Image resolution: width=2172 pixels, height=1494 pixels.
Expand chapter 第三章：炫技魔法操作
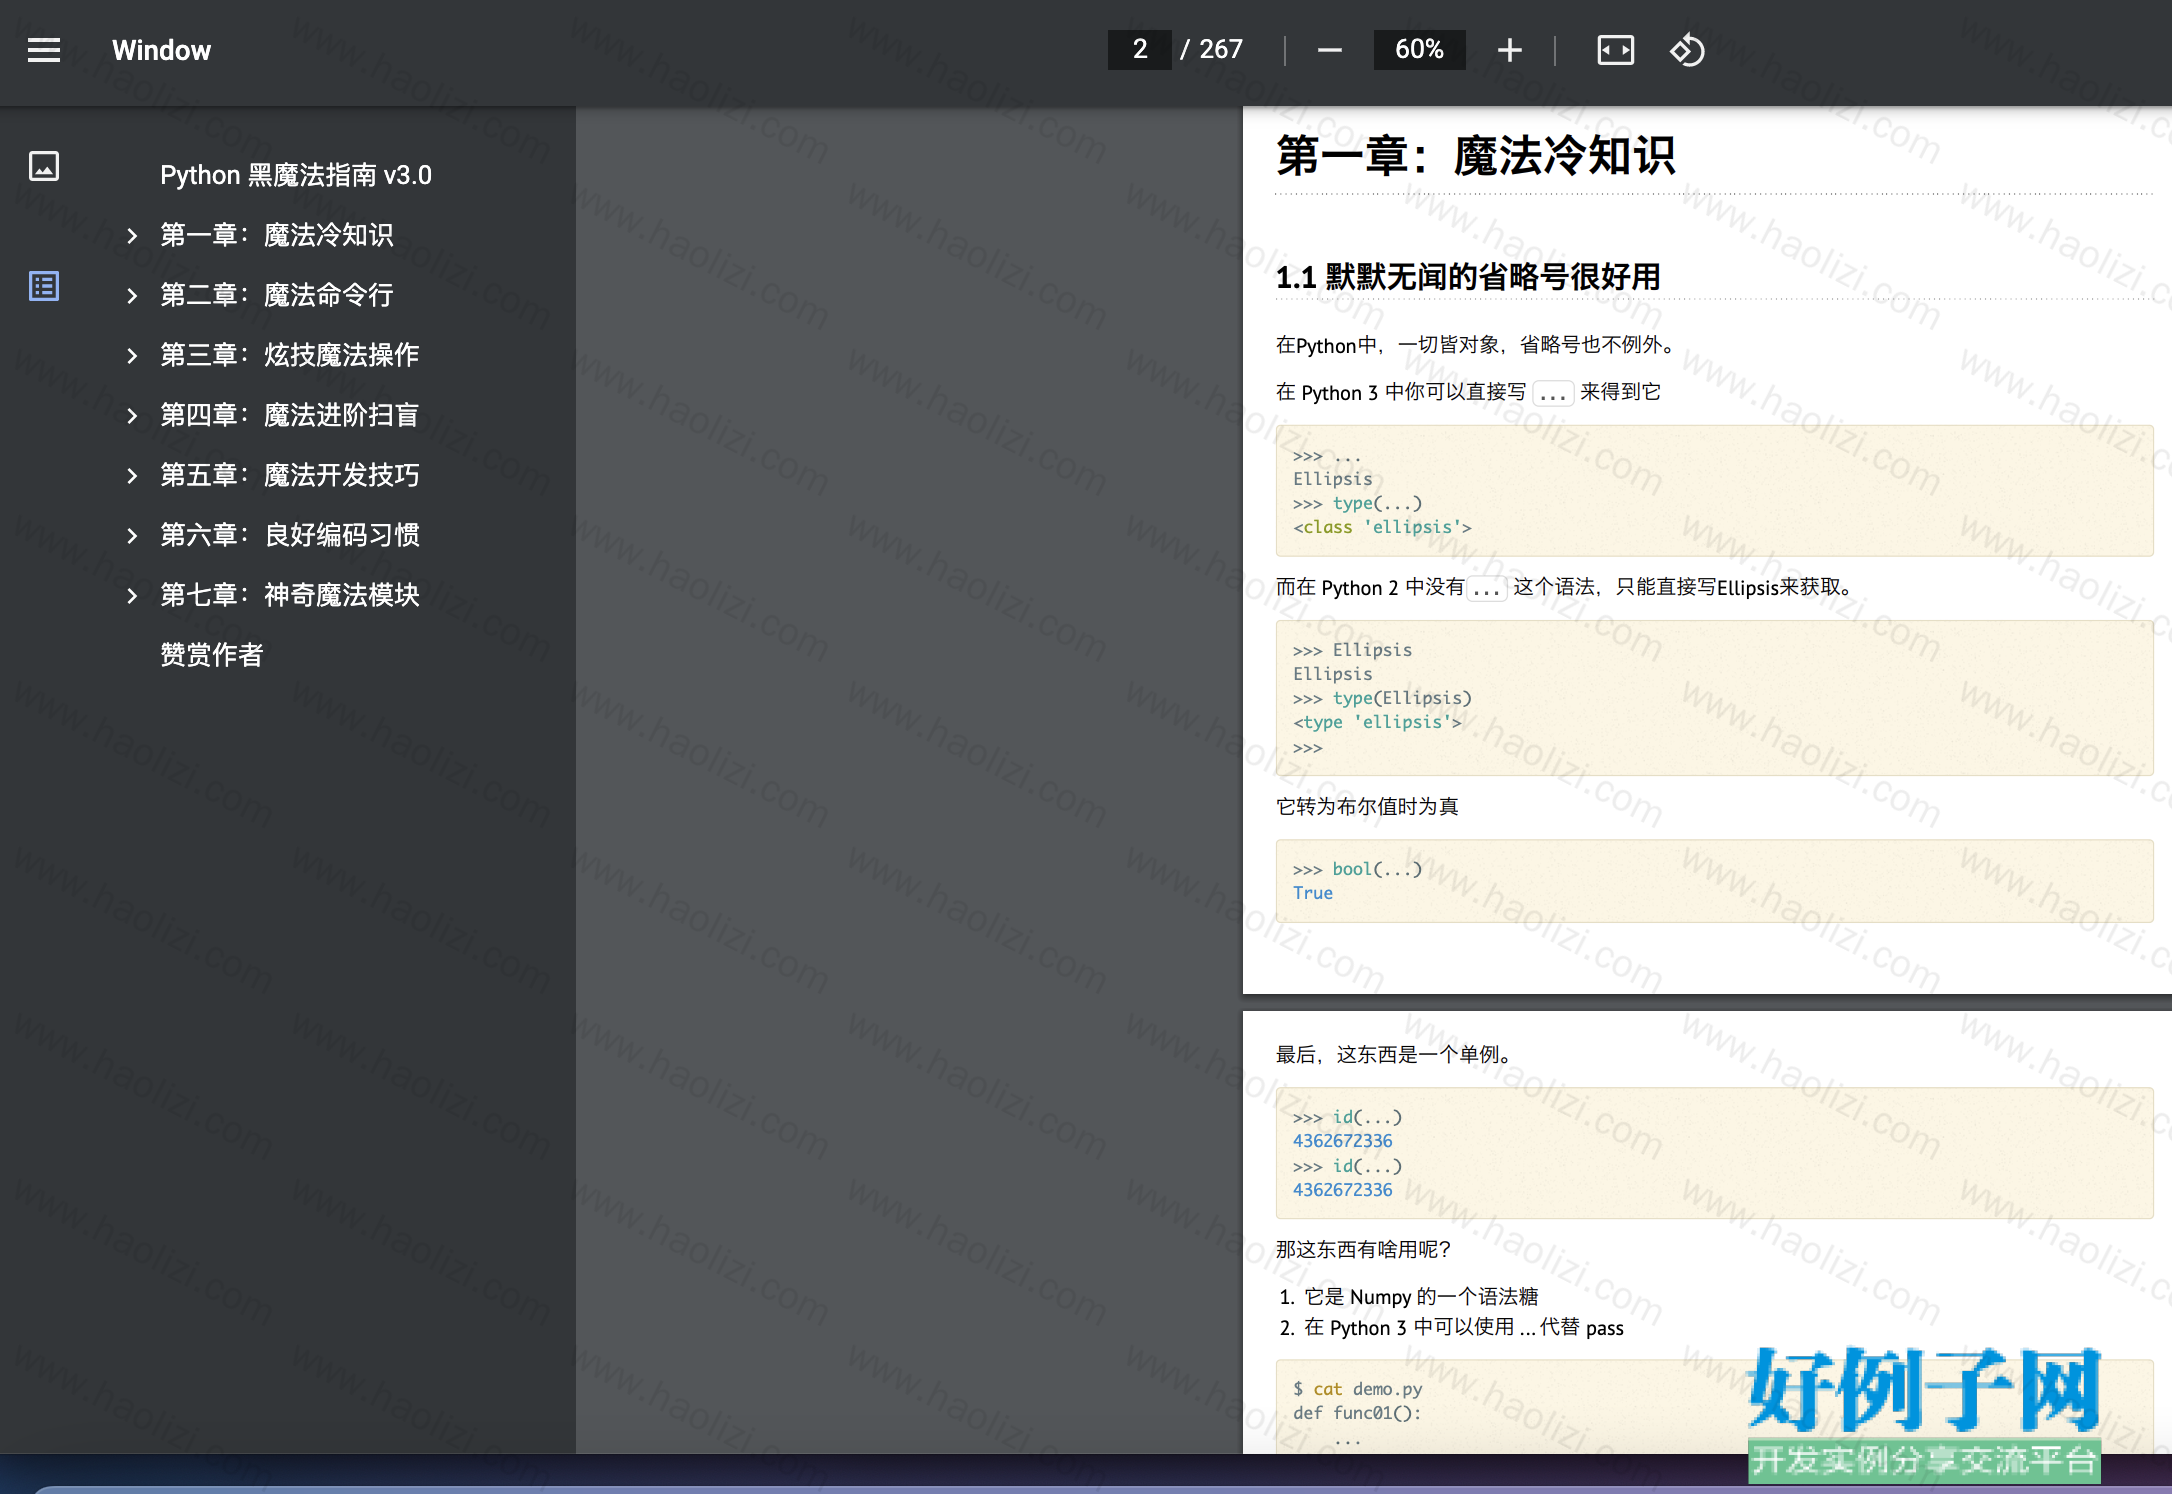click(132, 356)
